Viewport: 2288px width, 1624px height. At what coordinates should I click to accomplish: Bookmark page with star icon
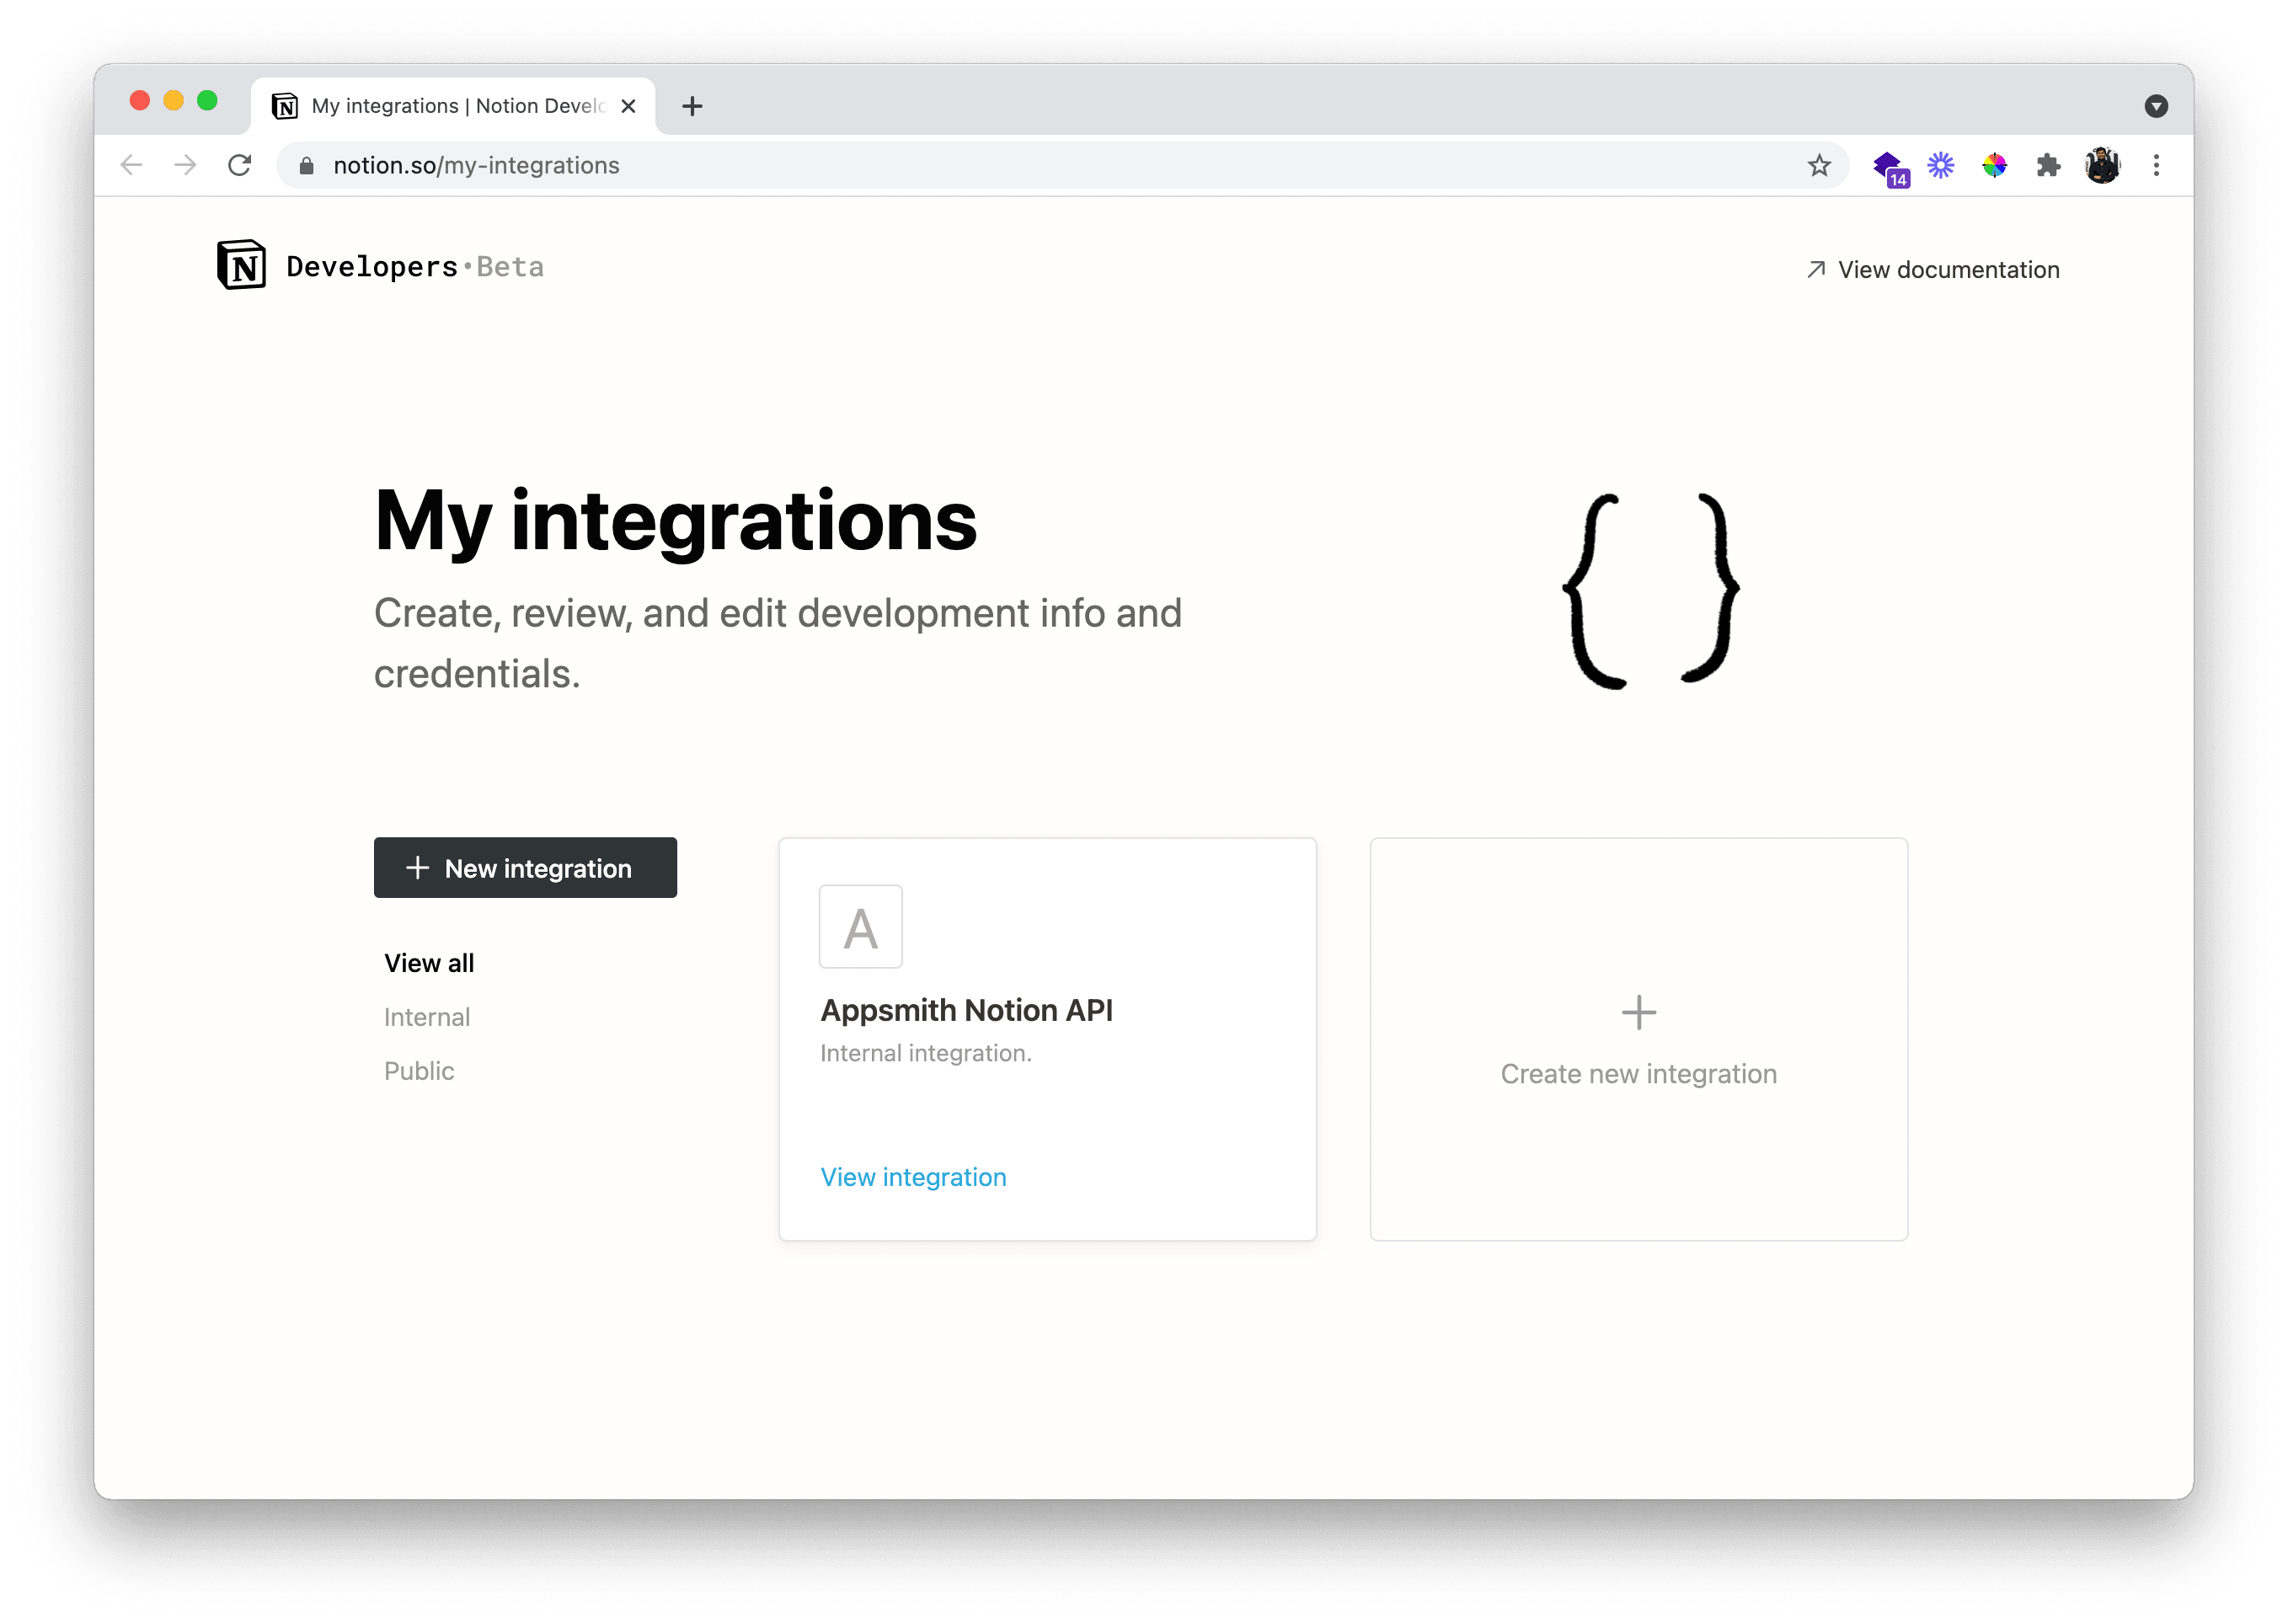(1819, 166)
